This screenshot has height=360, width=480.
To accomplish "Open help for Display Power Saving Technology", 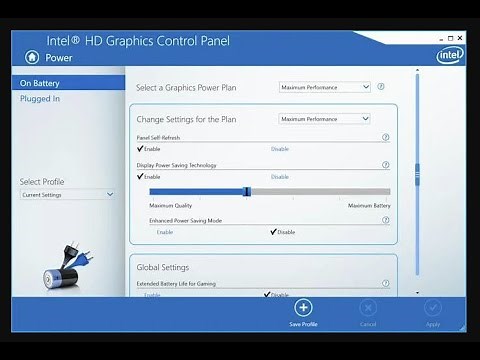I will [x=386, y=165].
